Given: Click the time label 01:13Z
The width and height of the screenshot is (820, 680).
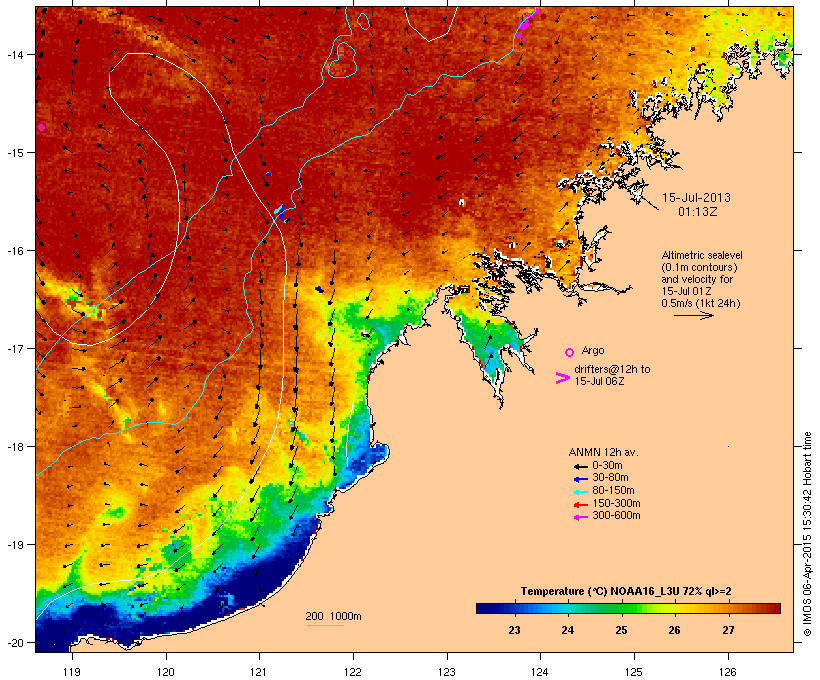Looking at the screenshot, I should coord(697,212).
